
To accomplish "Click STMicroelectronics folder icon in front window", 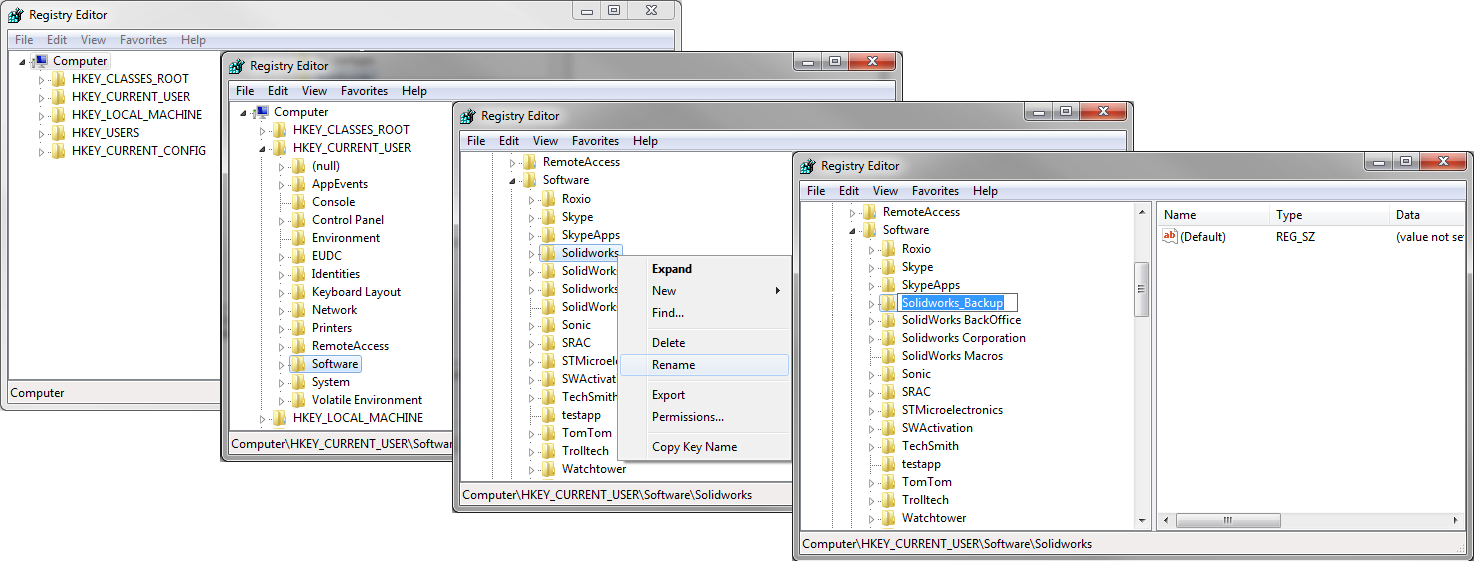I will tap(888, 410).
